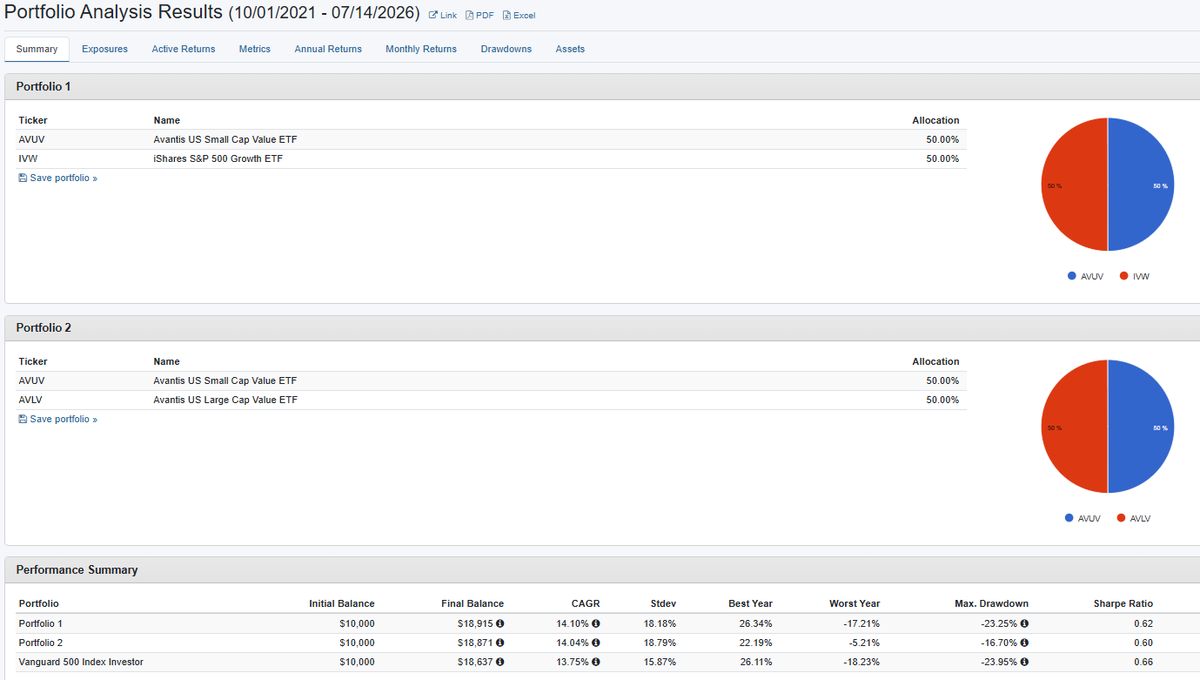View the Monthly Returns tab
This screenshot has height=680, width=1200.
click(x=421, y=49)
